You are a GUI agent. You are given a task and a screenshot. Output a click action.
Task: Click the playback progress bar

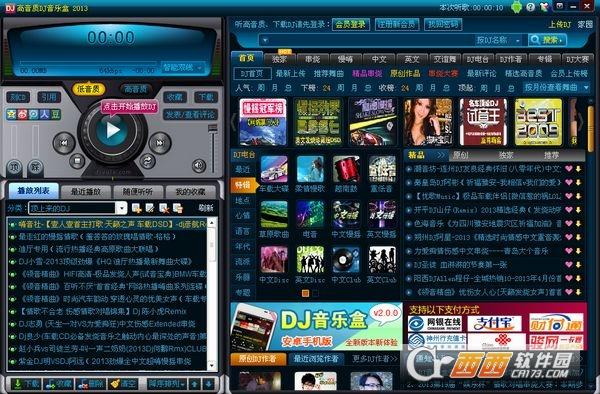tap(88, 62)
